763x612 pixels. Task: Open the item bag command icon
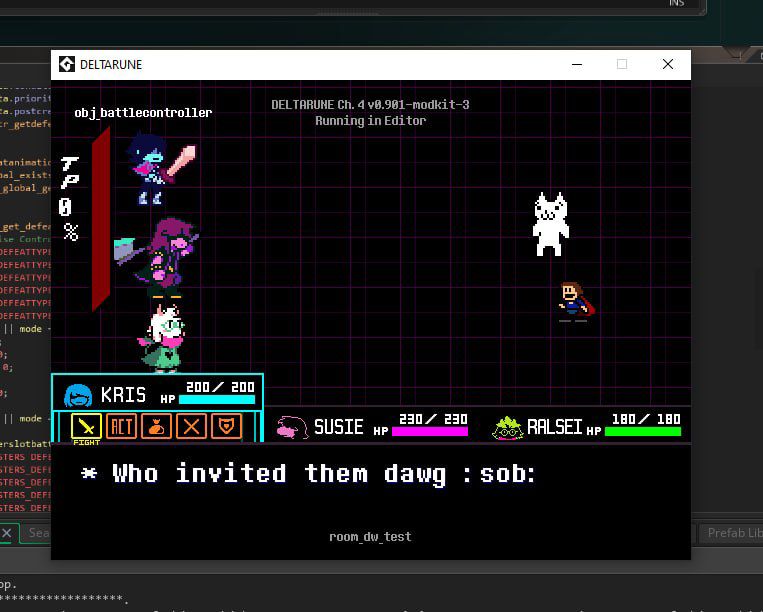(x=156, y=426)
